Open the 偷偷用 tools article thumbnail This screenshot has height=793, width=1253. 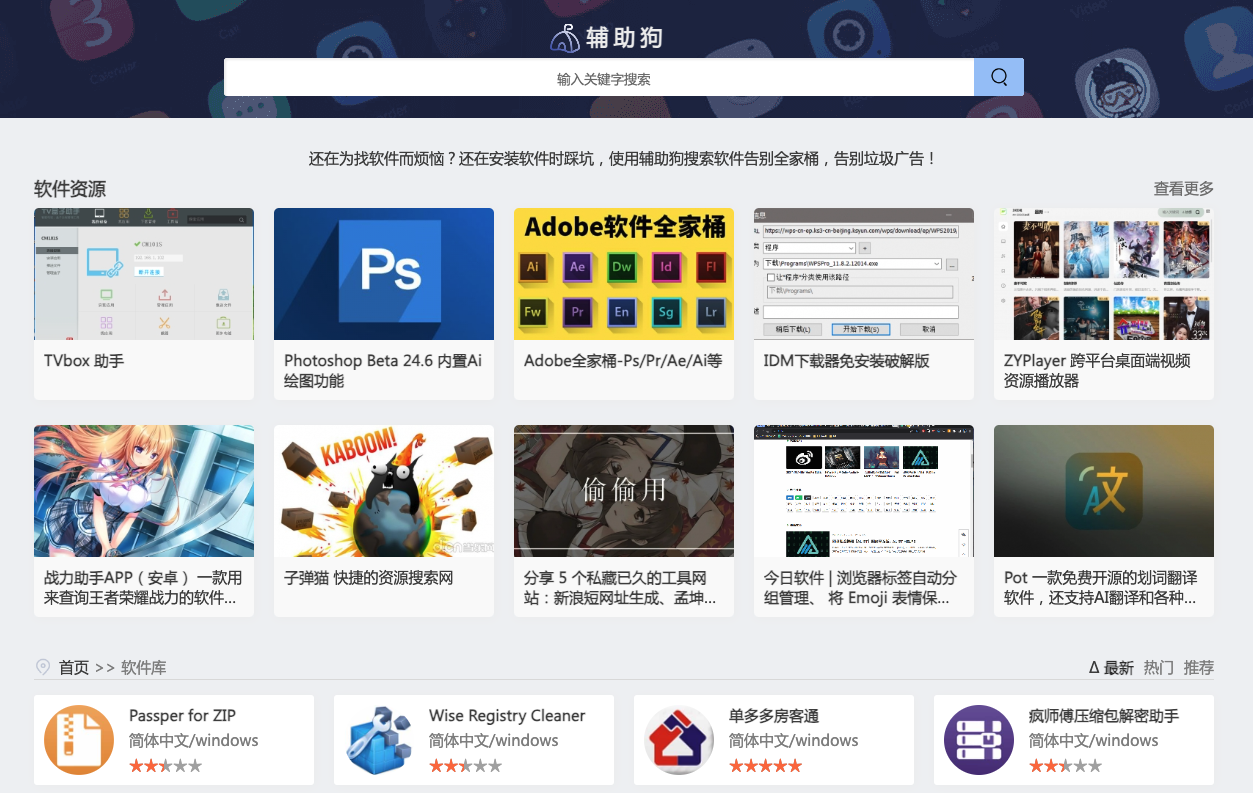624,491
